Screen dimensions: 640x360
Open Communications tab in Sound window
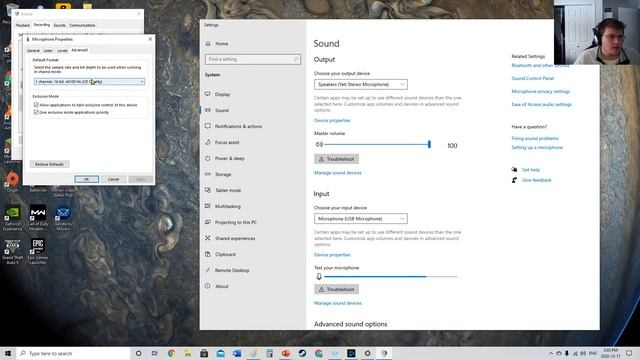tap(82, 25)
